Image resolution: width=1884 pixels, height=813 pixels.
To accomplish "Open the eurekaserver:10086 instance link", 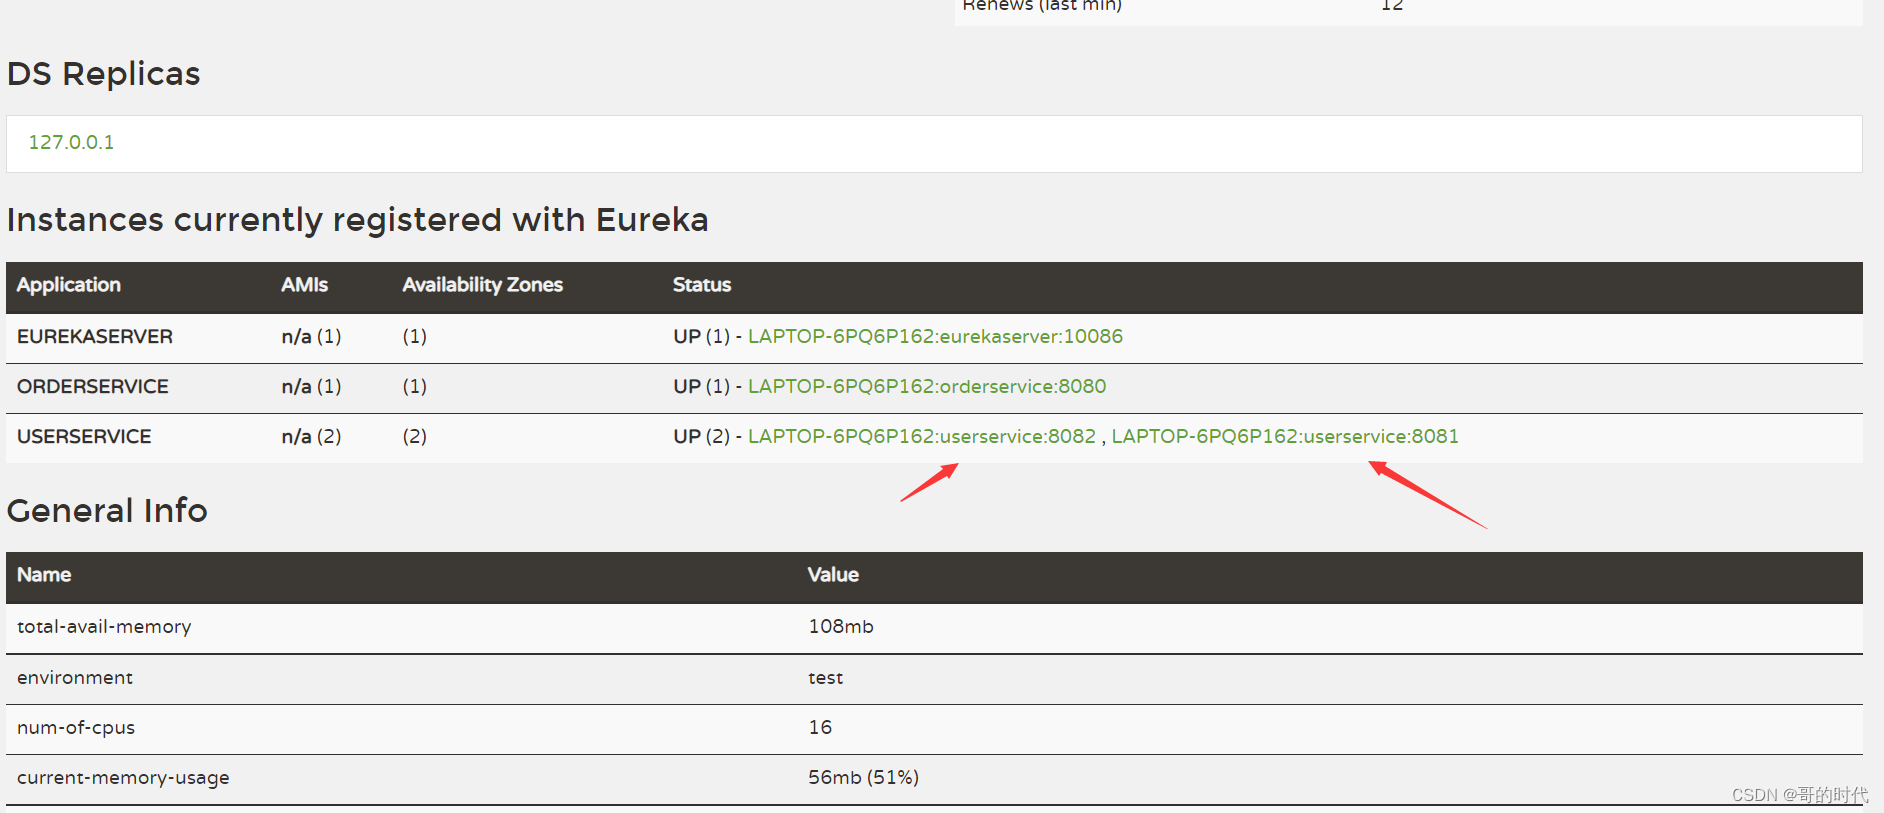I will point(935,337).
